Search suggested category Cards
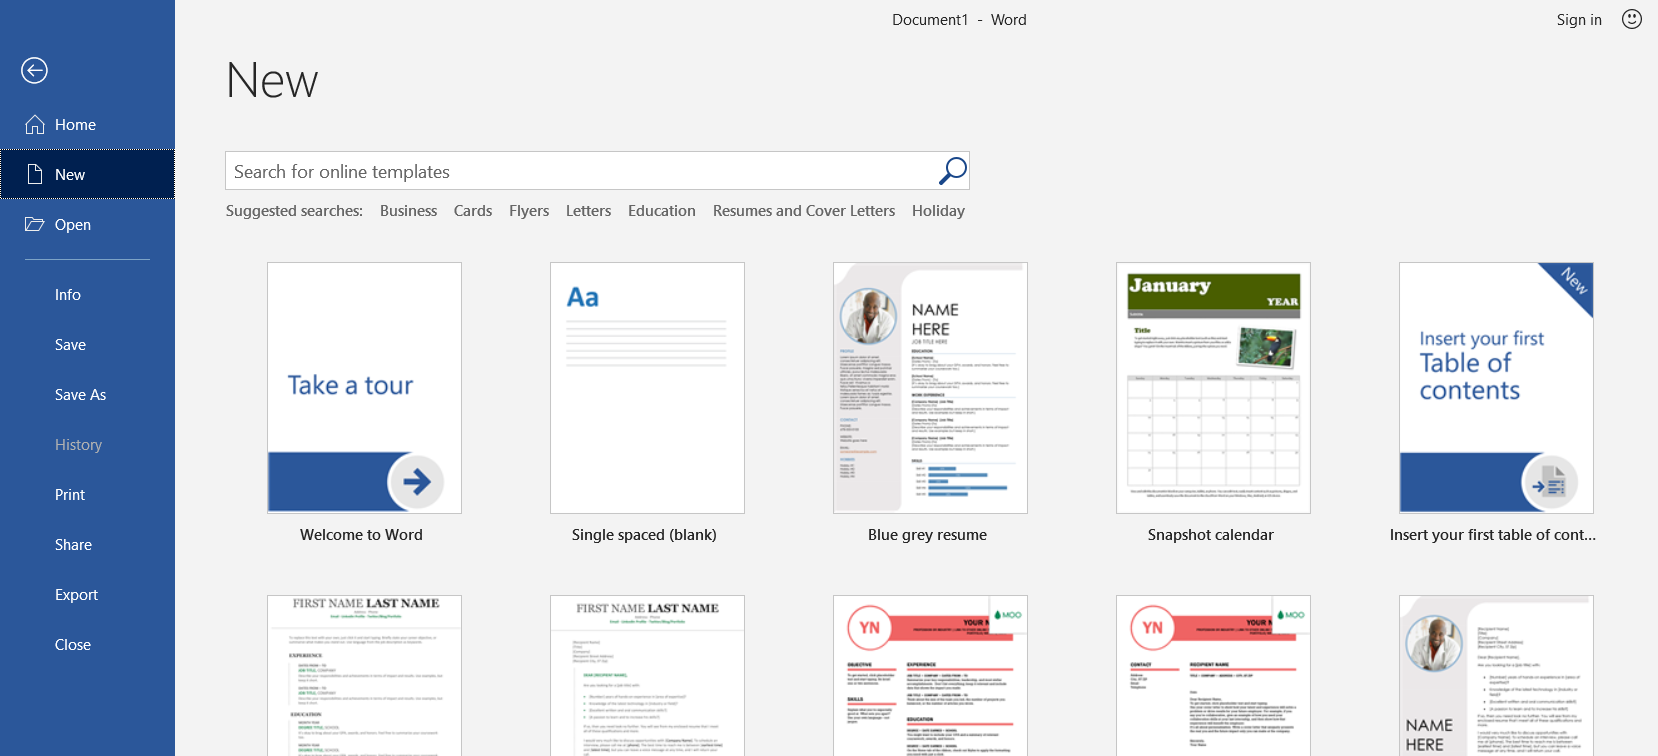Image resolution: width=1658 pixels, height=756 pixels. coord(473,210)
